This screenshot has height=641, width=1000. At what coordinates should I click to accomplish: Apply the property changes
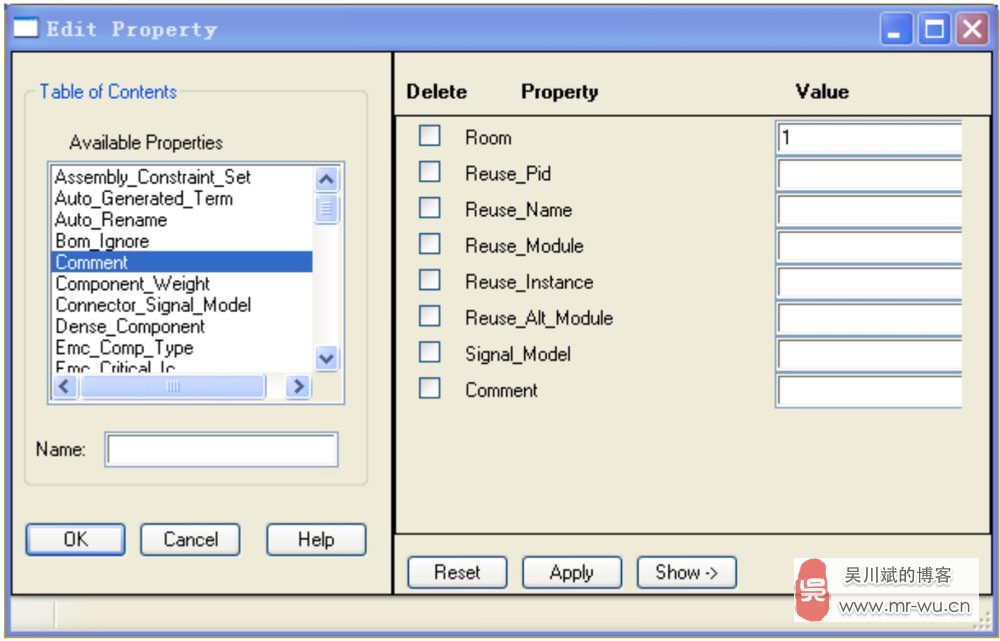[x=572, y=572]
